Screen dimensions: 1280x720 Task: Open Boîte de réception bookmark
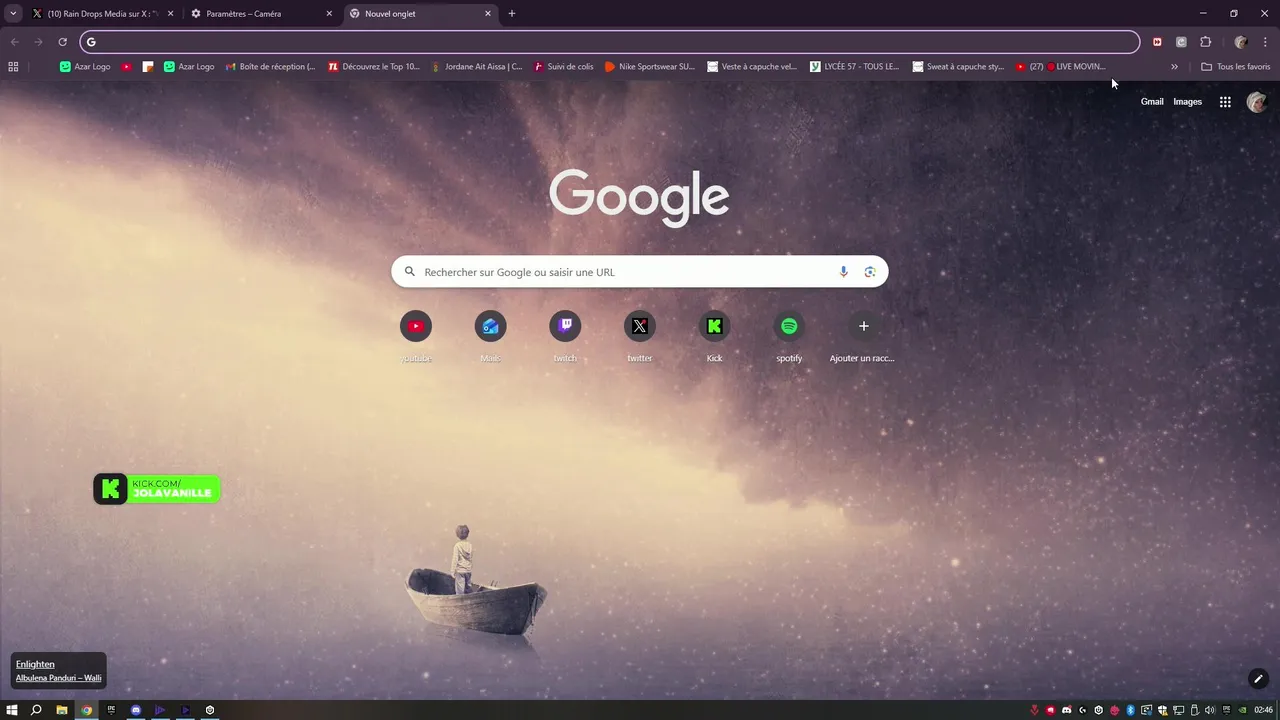[x=271, y=67]
